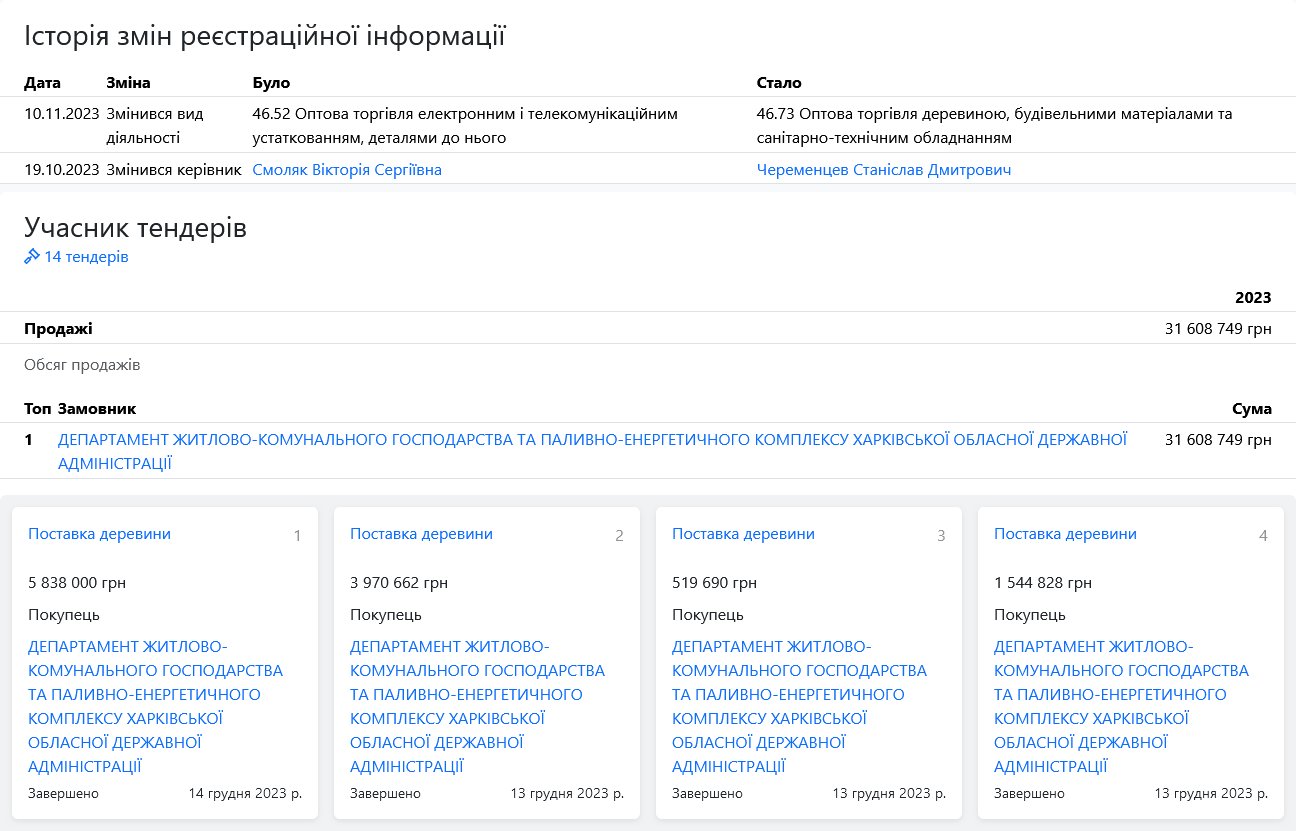1296x831 pixels.
Task: Open Поставка деревини tender card number 1
Action: [x=100, y=534]
